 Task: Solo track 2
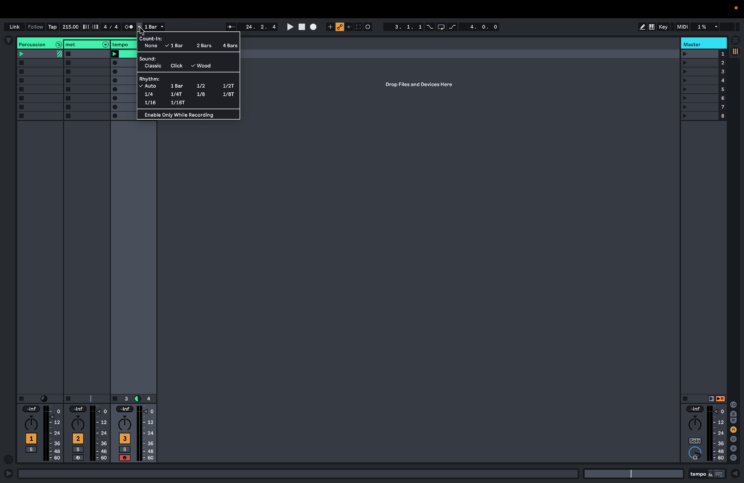point(78,449)
